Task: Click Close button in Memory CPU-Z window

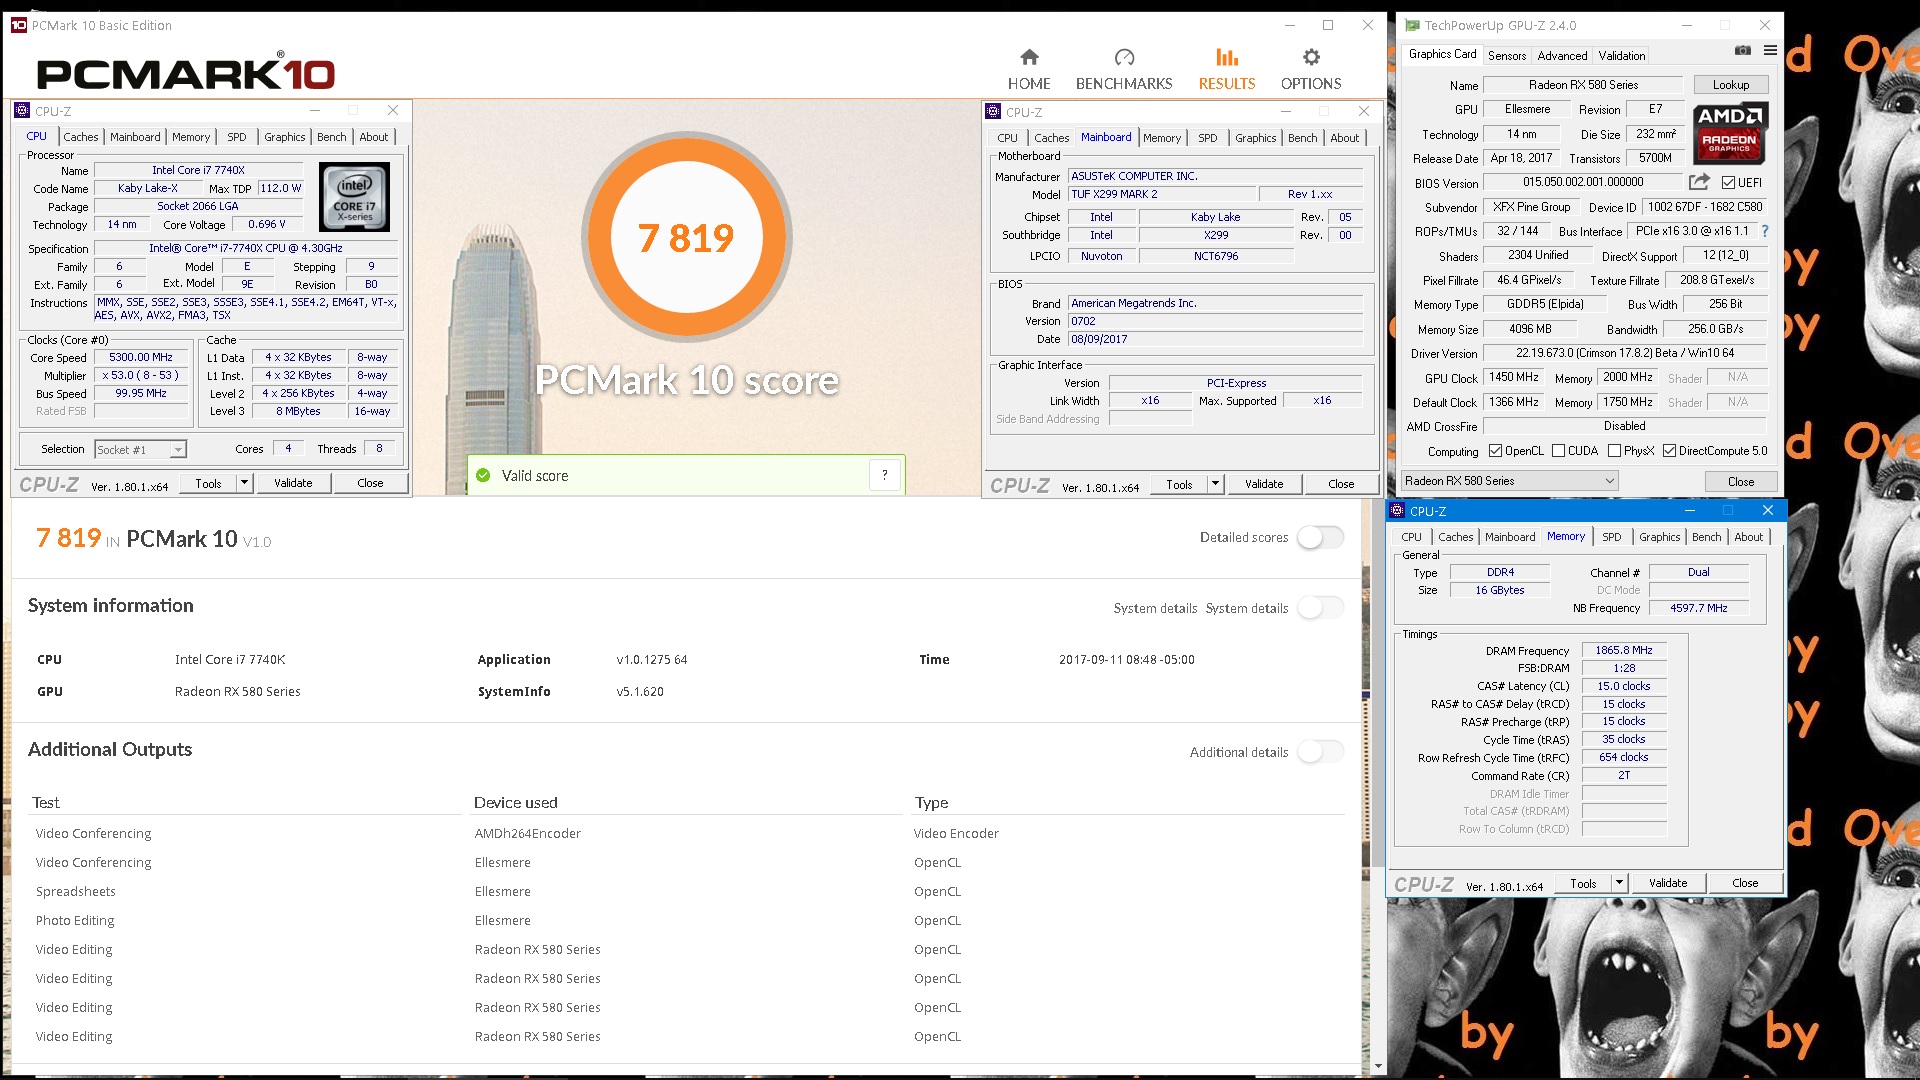Action: point(1745,883)
